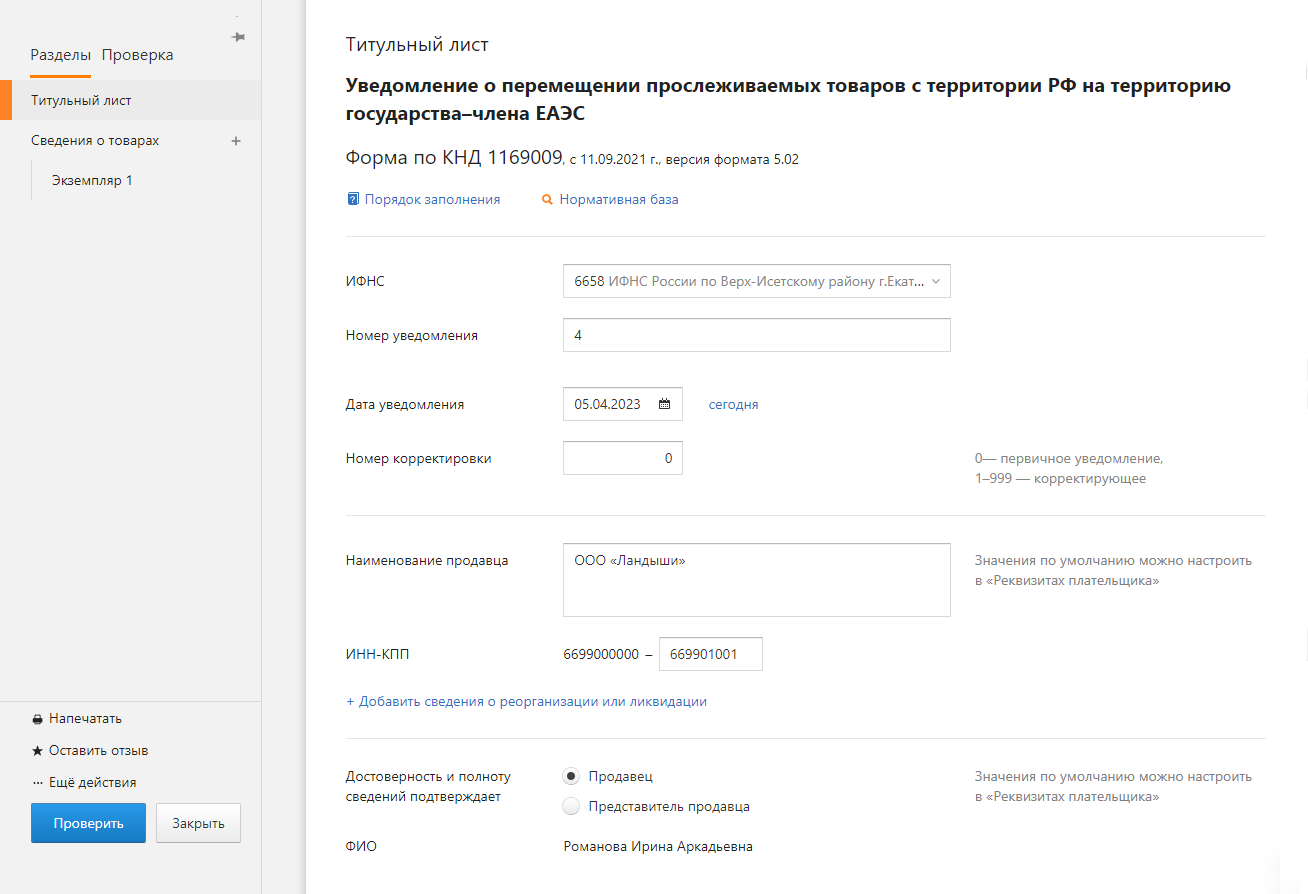Open the calendar icon in the Дата уведомления field
The height and width of the screenshot is (894, 1308).
coord(664,404)
